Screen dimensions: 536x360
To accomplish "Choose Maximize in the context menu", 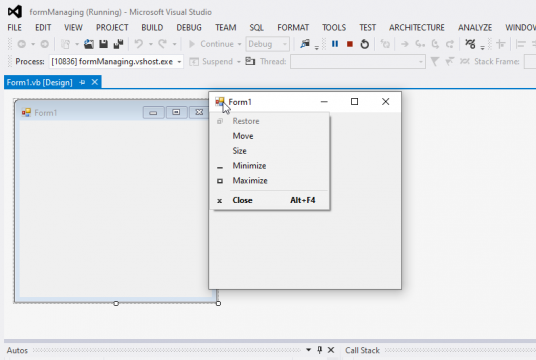I will pyautogui.click(x=250, y=181).
